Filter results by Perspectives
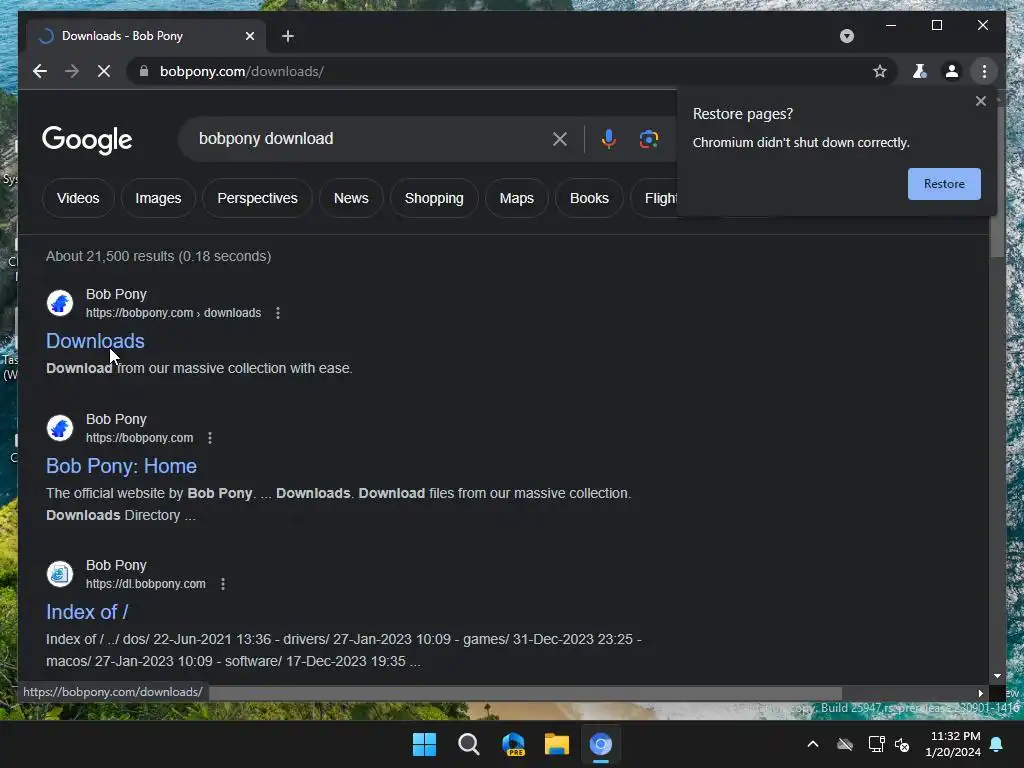The width and height of the screenshot is (1024, 768). 257,198
